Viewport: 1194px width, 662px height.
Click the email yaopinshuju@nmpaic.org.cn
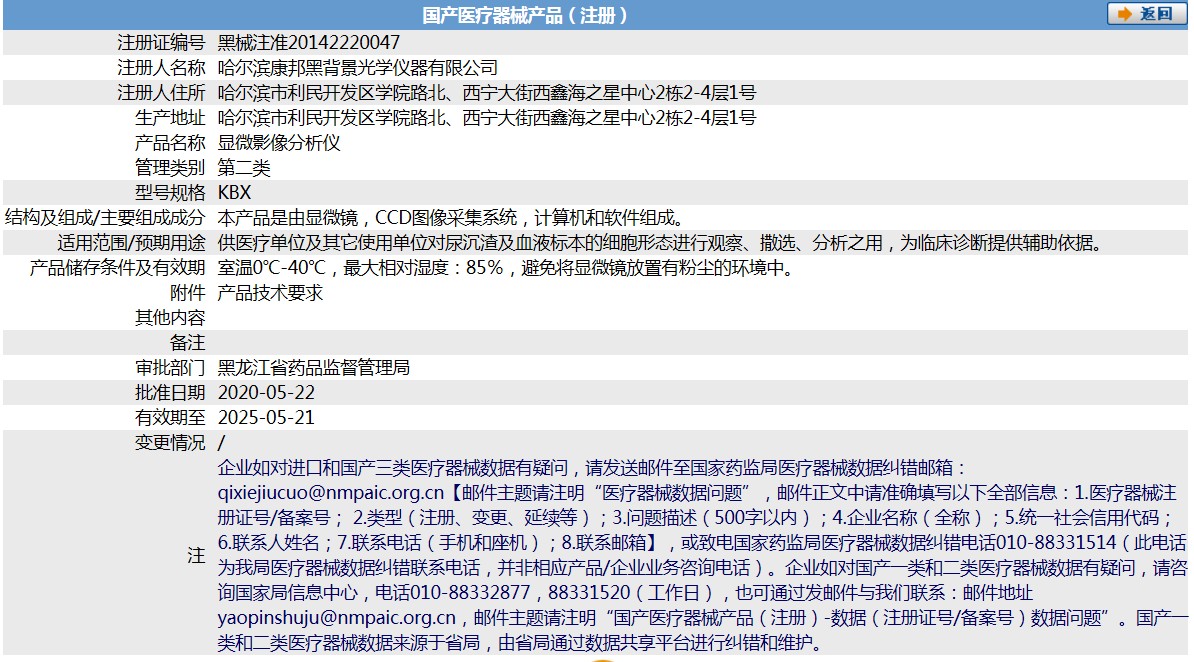[337, 618]
